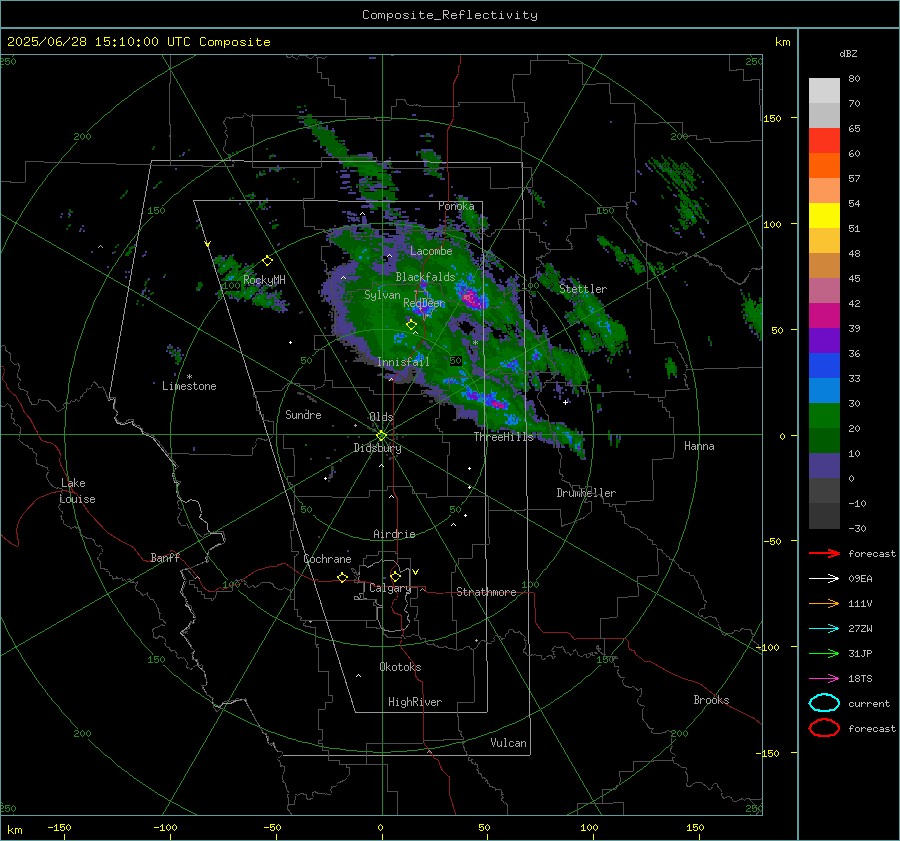Click the yellow diamond marker near Cochrane
This screenshot has height=841, width=900.
coord(342,577)
